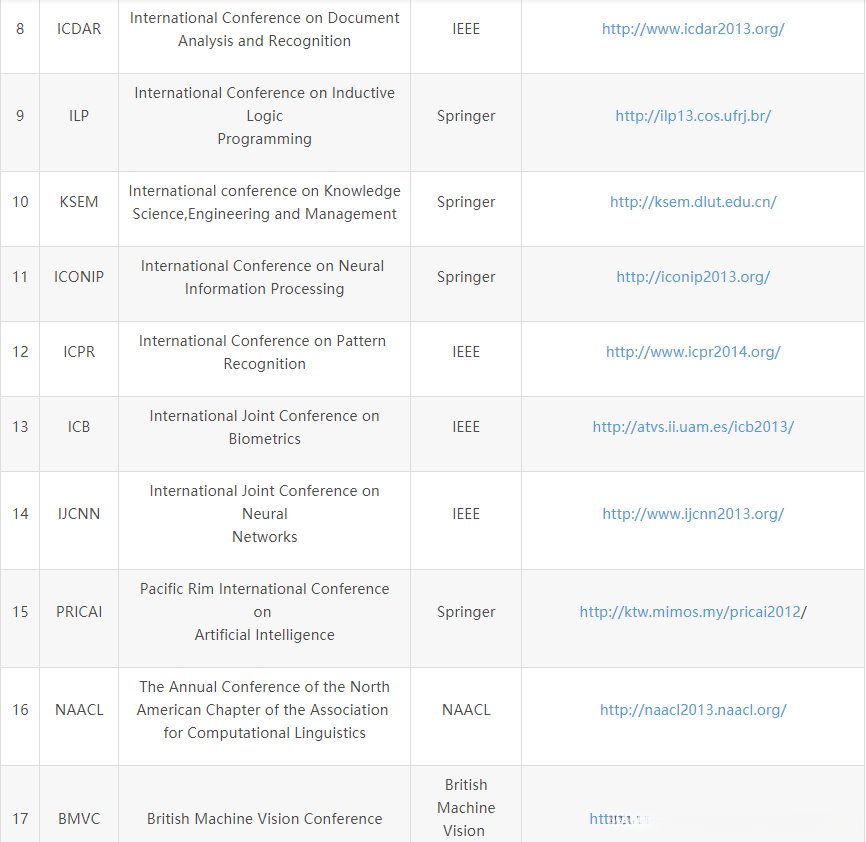Click the International Joint Conference on Biometrics text

pos(265,427)
